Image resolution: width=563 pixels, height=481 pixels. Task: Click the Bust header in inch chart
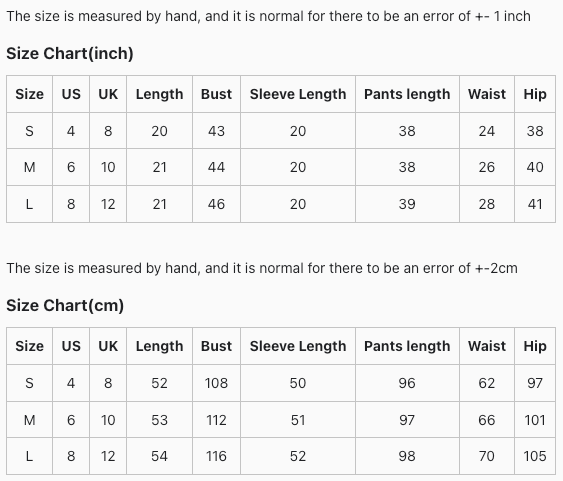[x=216, y=94]
